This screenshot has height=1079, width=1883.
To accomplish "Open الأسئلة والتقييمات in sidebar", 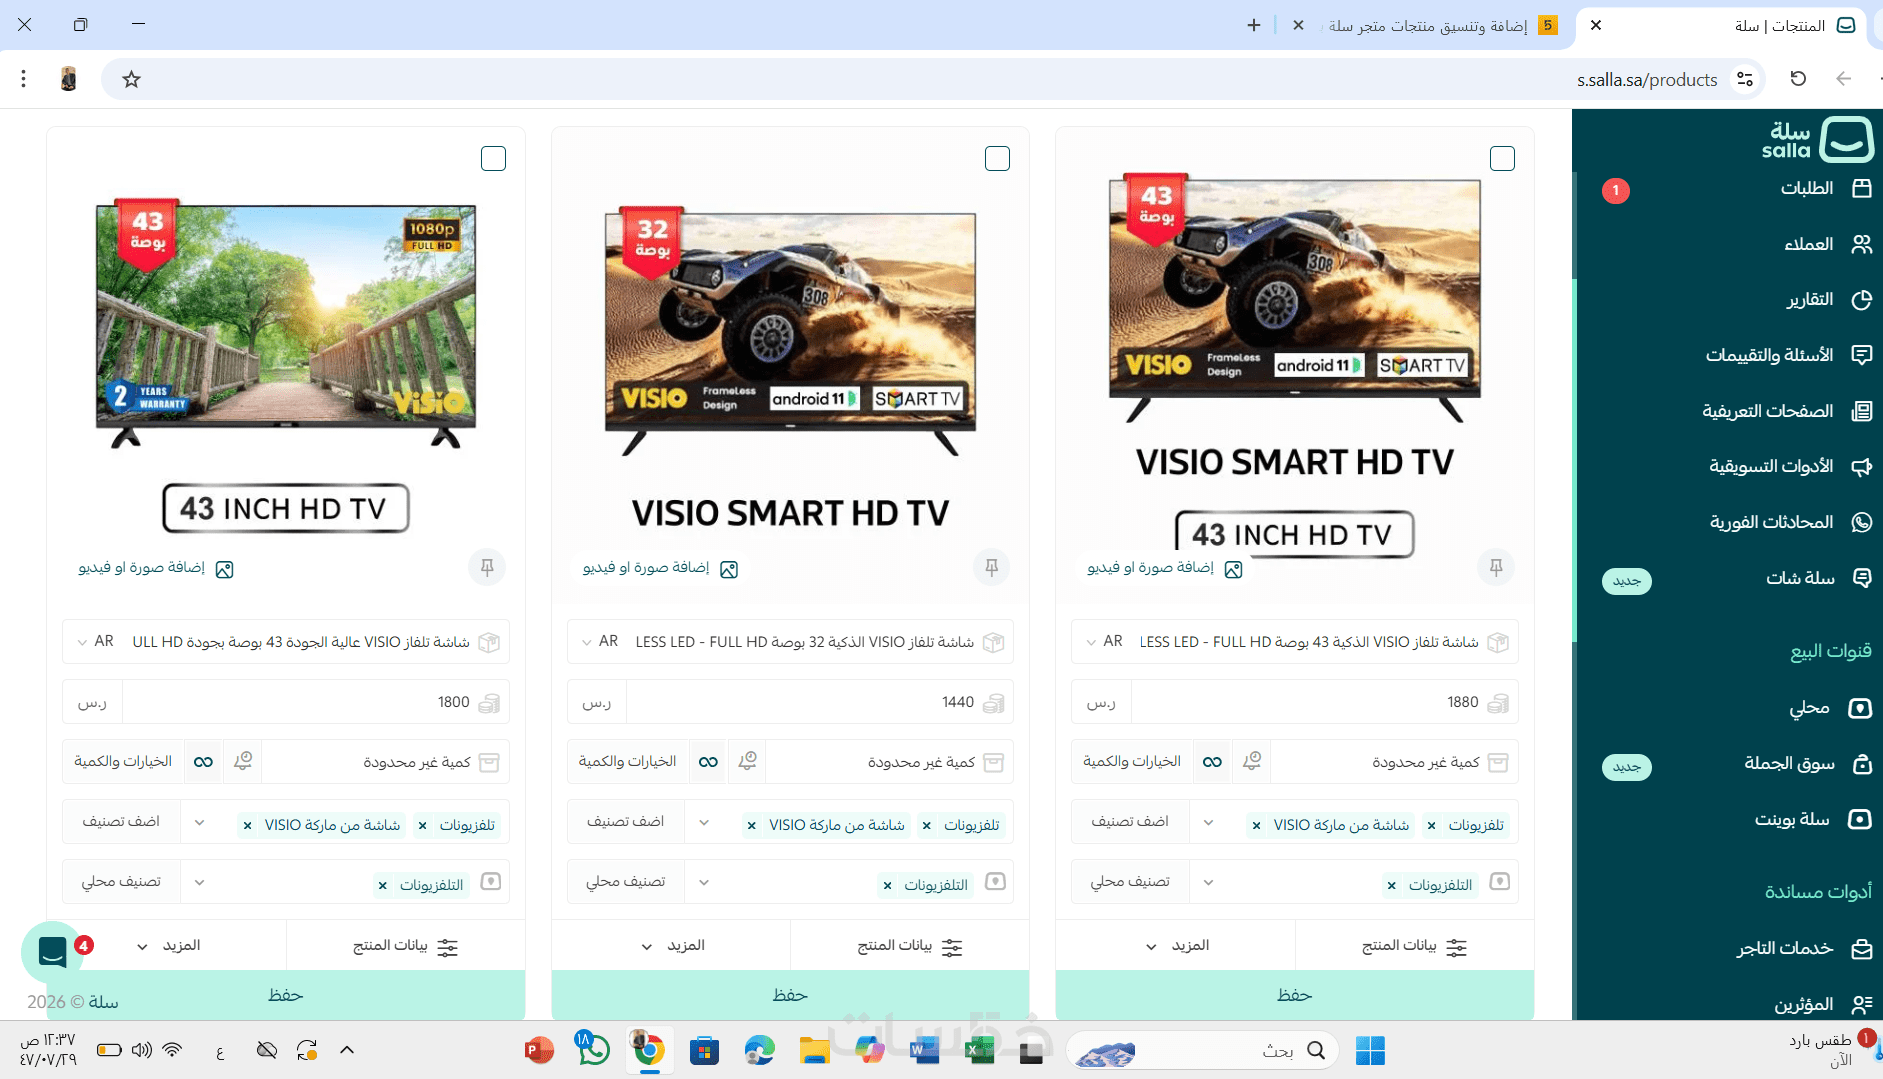I will (1788, 355).
